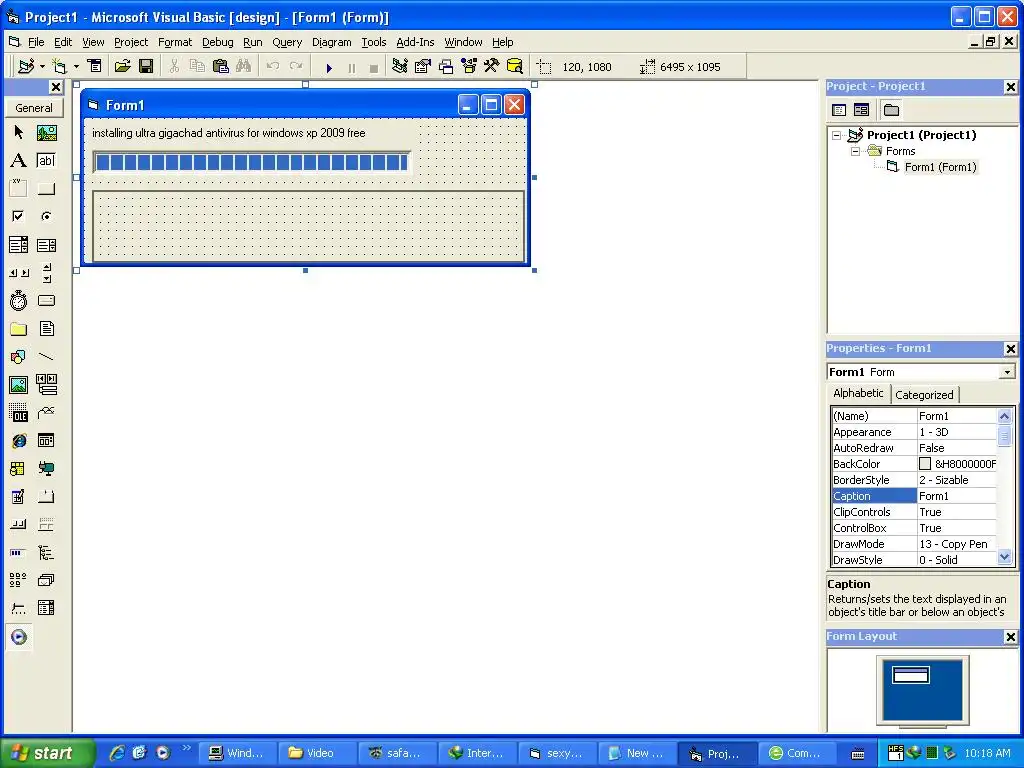Switch to the Categorized properties tab

click(x=924, y=394)
